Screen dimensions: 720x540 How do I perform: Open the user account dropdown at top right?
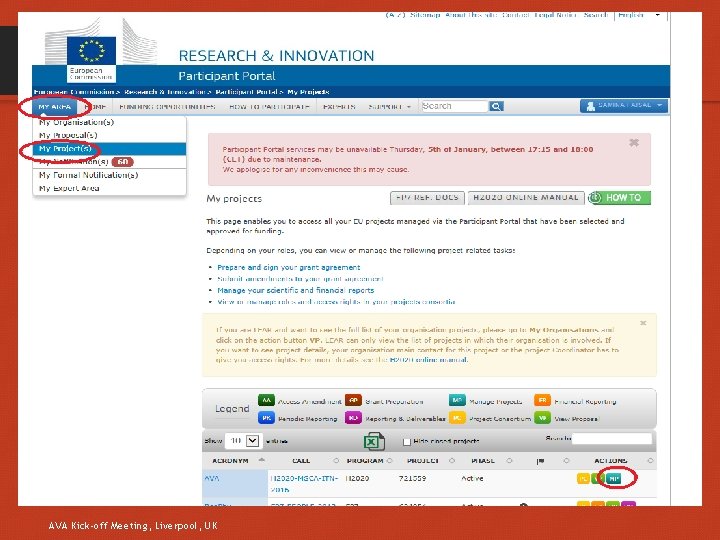pos(624,106)
